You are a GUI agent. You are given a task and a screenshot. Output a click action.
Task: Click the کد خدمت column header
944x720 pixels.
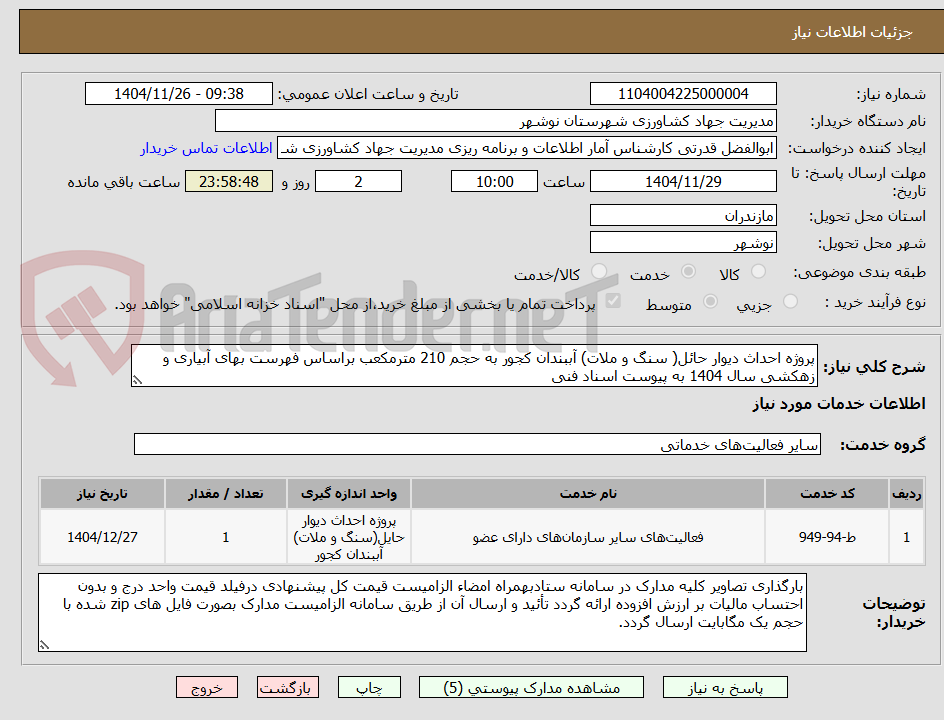(827, 494)
